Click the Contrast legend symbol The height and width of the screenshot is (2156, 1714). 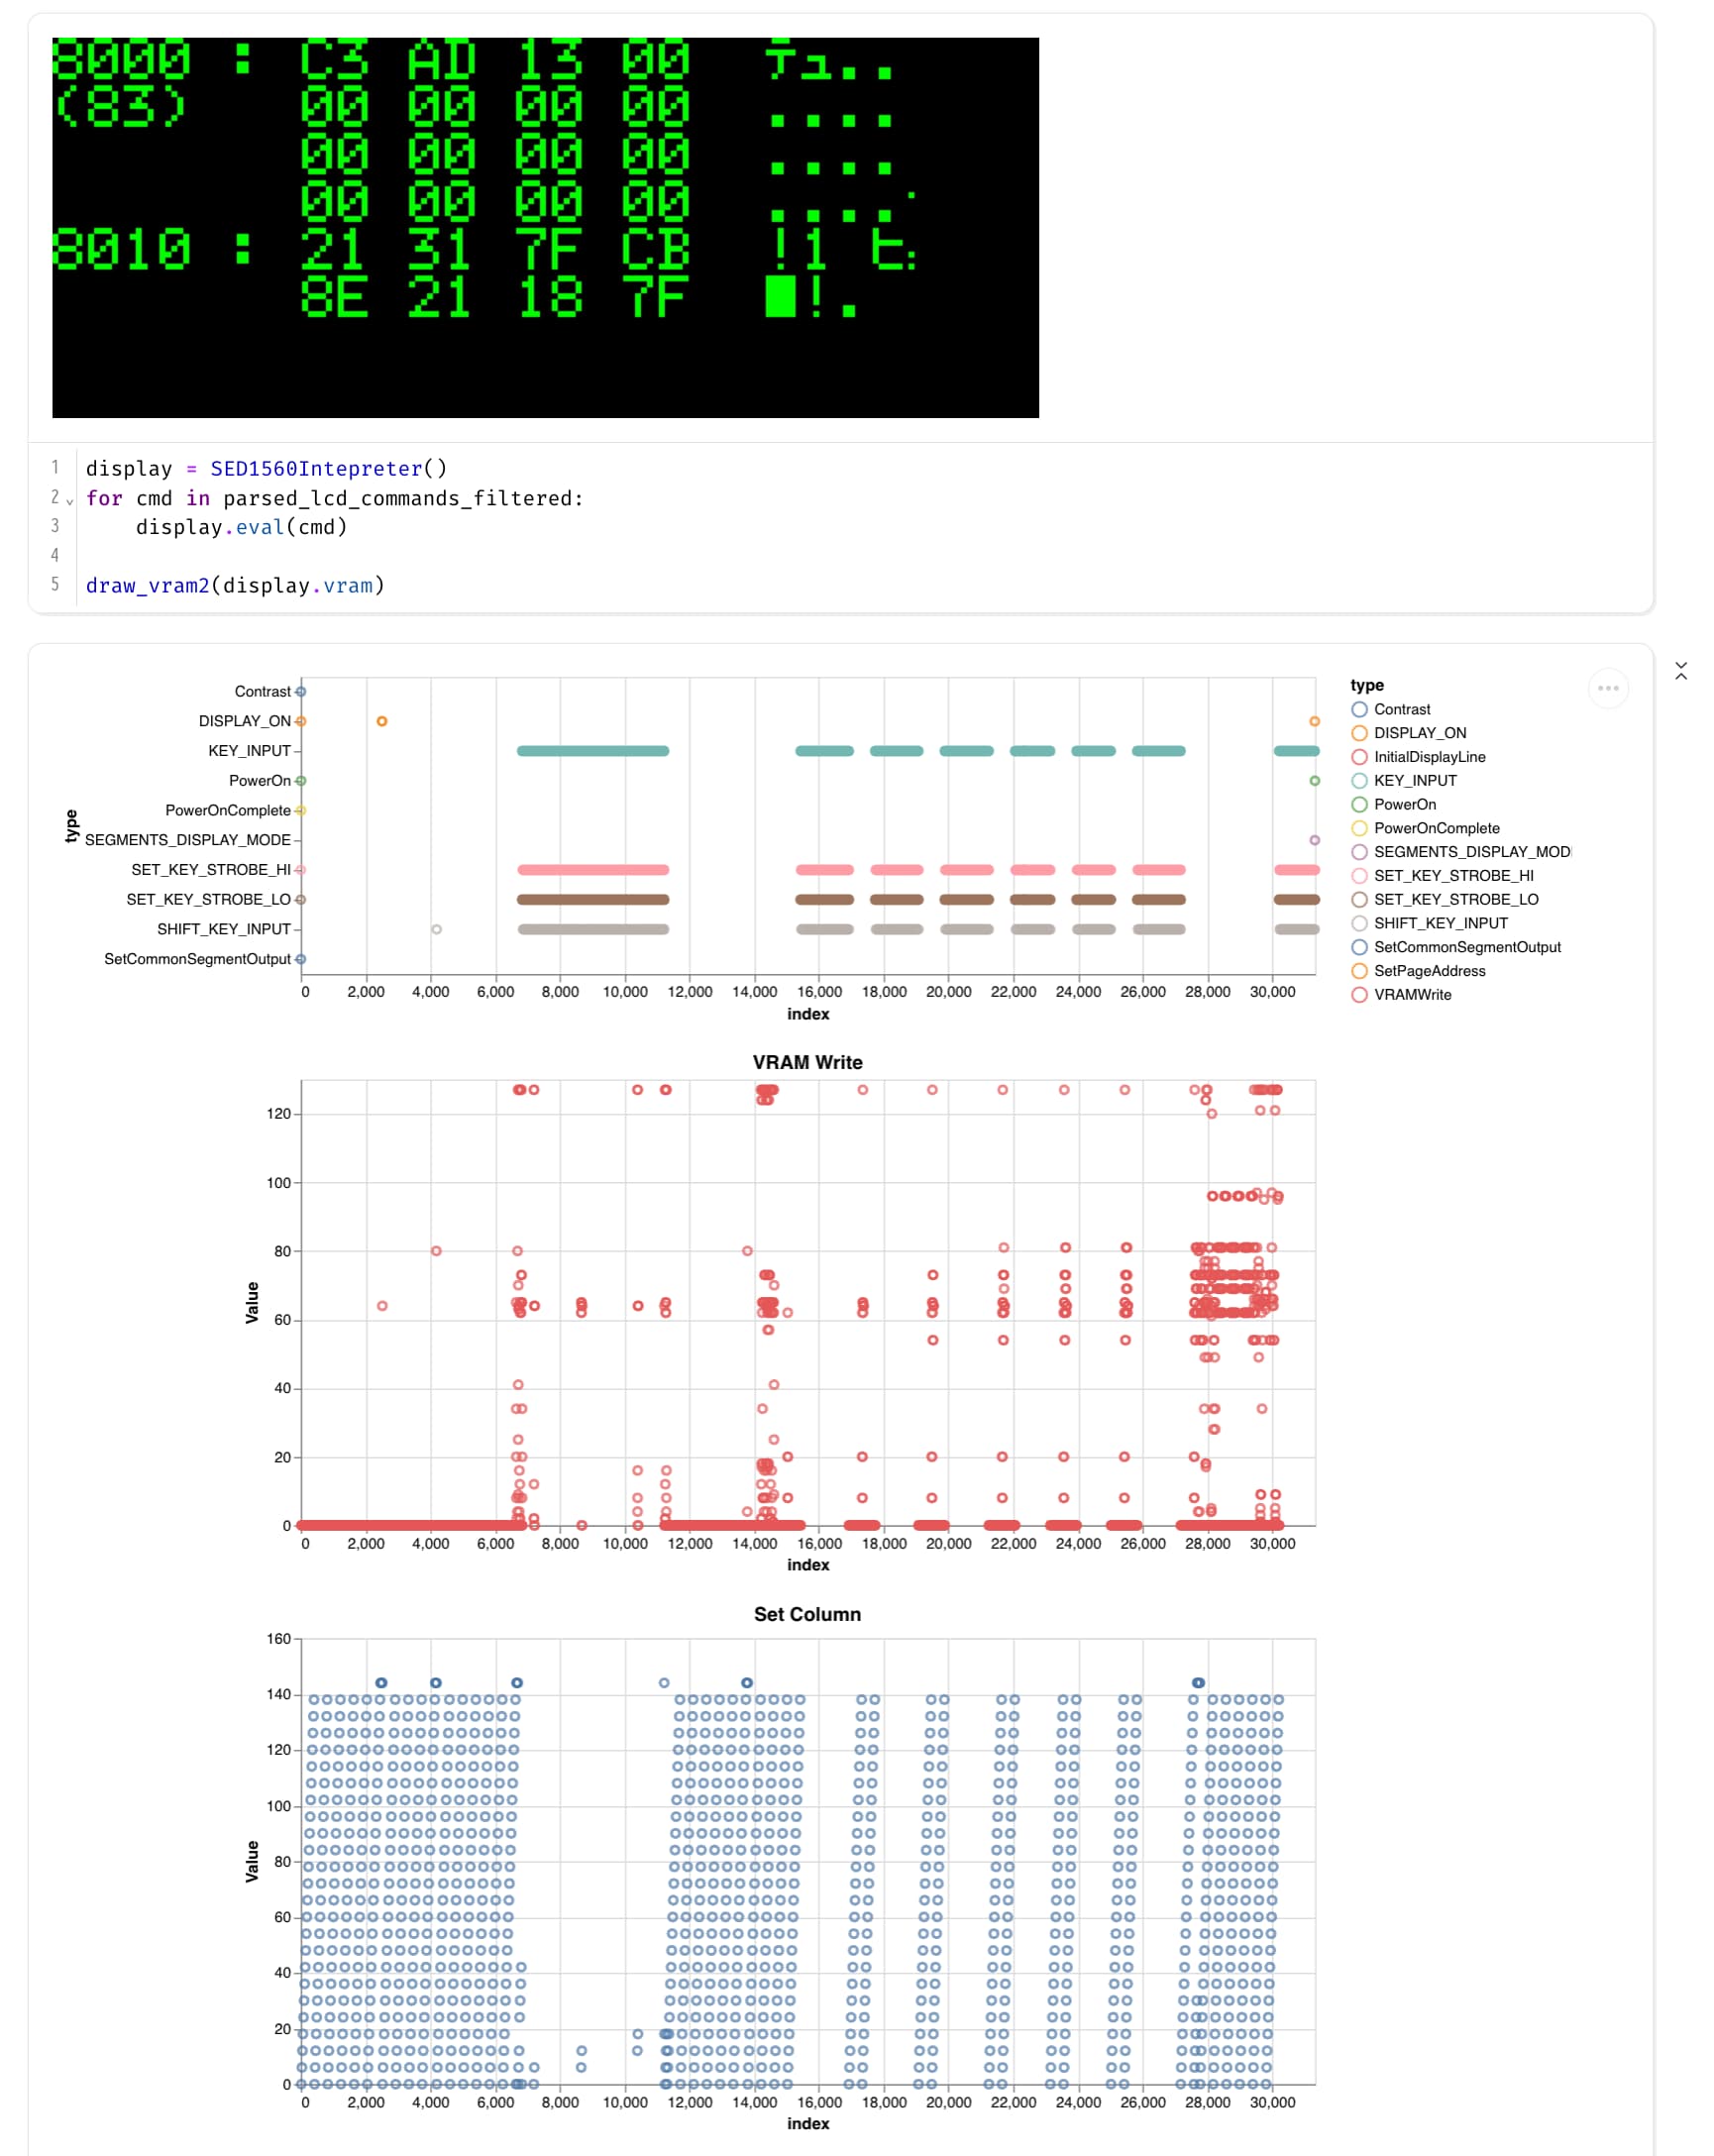pos(1358,709)
